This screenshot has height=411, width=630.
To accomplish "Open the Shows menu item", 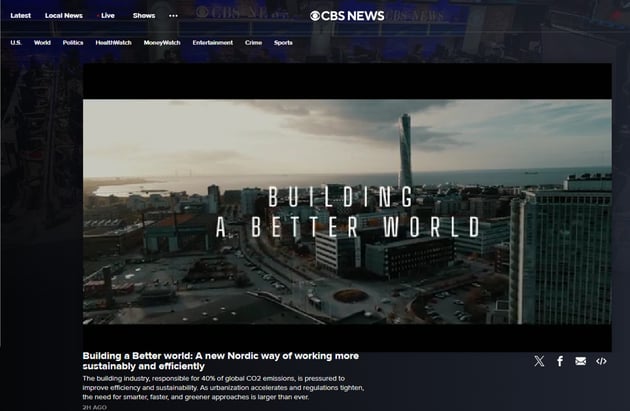I will point(144,16).
